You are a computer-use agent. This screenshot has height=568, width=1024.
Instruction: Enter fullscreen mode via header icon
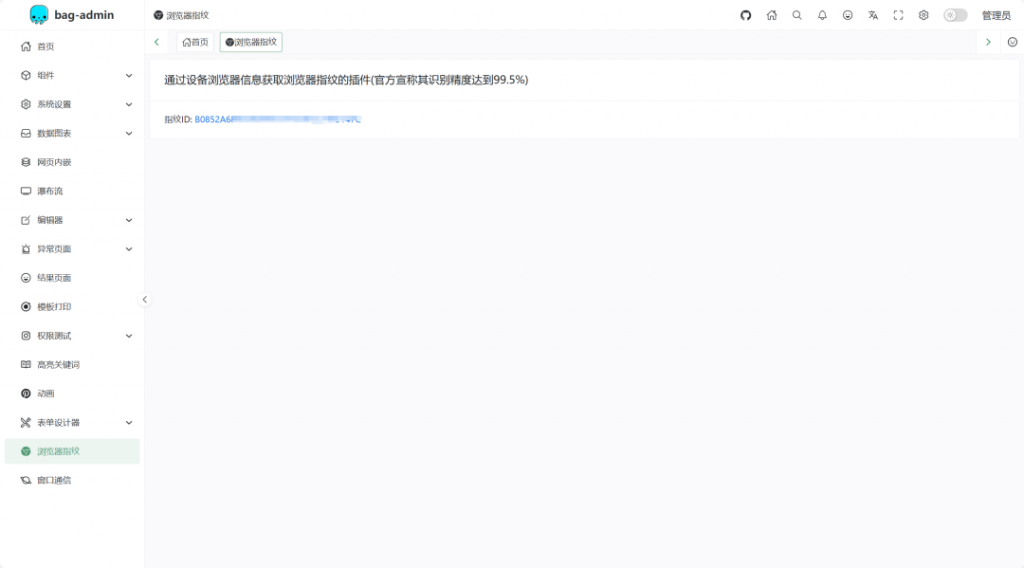[898, 15]
